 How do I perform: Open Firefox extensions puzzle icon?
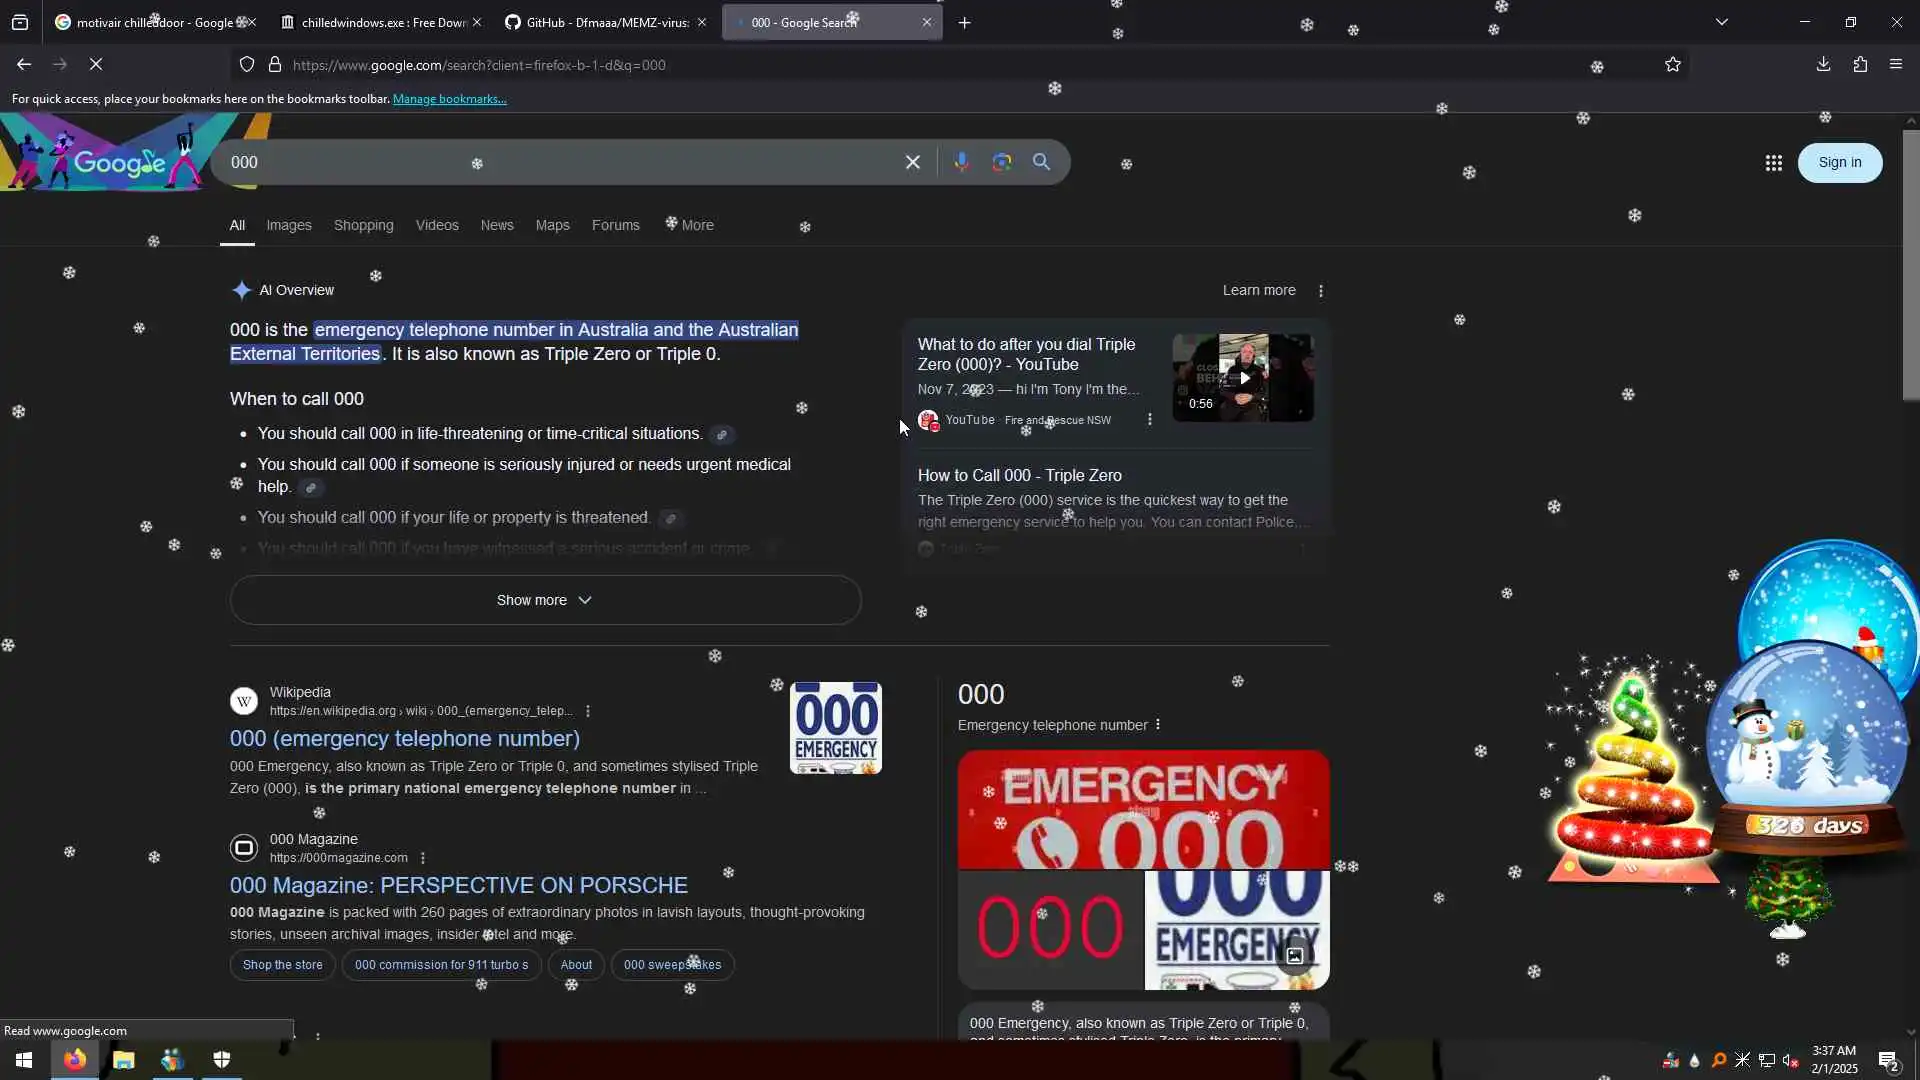point(1860,65)
